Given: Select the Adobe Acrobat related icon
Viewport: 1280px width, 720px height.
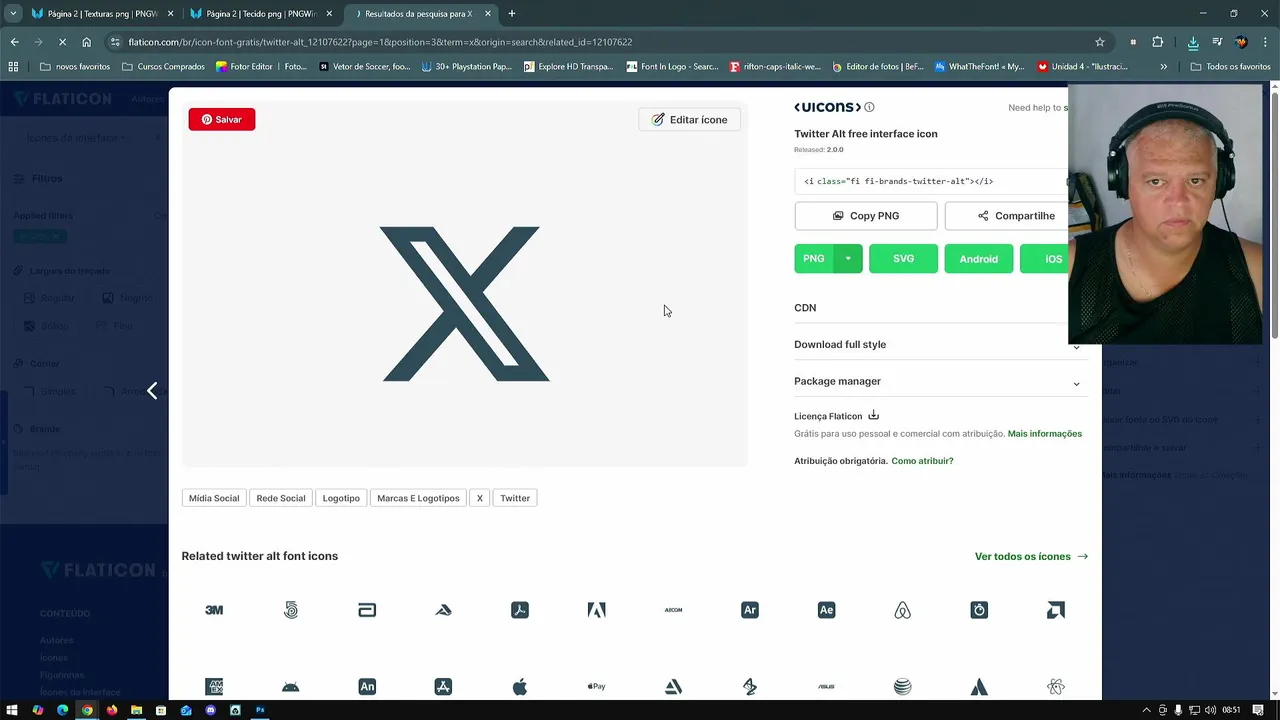Looking at the screenshot, I should point(520,610).
